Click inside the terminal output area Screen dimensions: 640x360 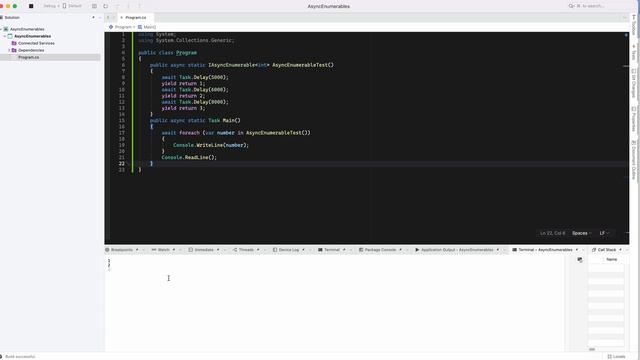[x=335, y=304]
